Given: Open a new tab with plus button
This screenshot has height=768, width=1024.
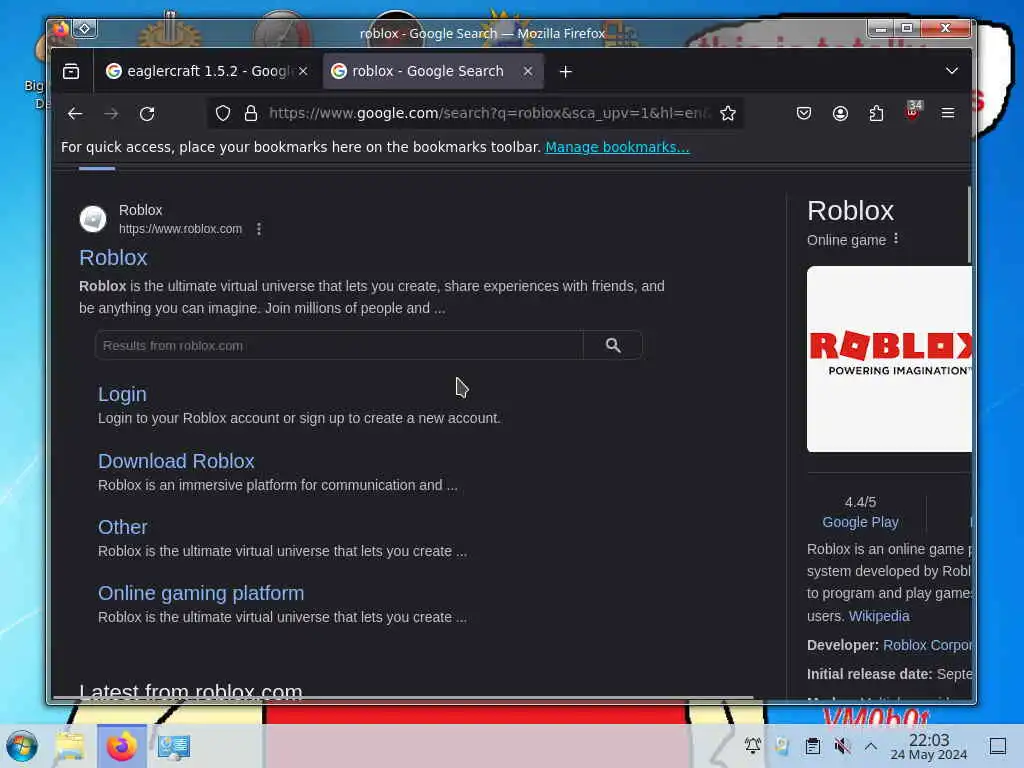Looking at the screenshot, I should click(566, 72).
